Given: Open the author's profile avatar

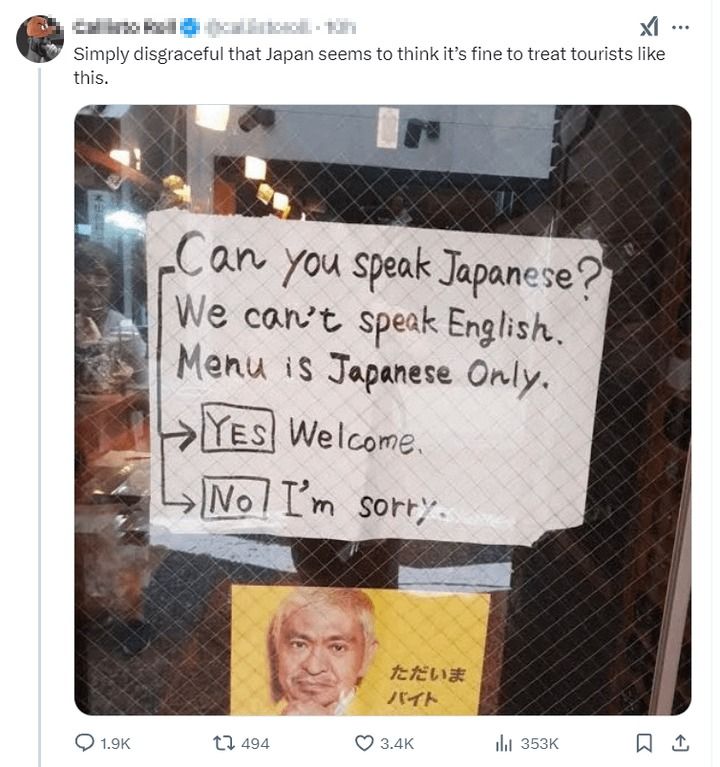Looking at the screenshot, I should click(40, 39).
